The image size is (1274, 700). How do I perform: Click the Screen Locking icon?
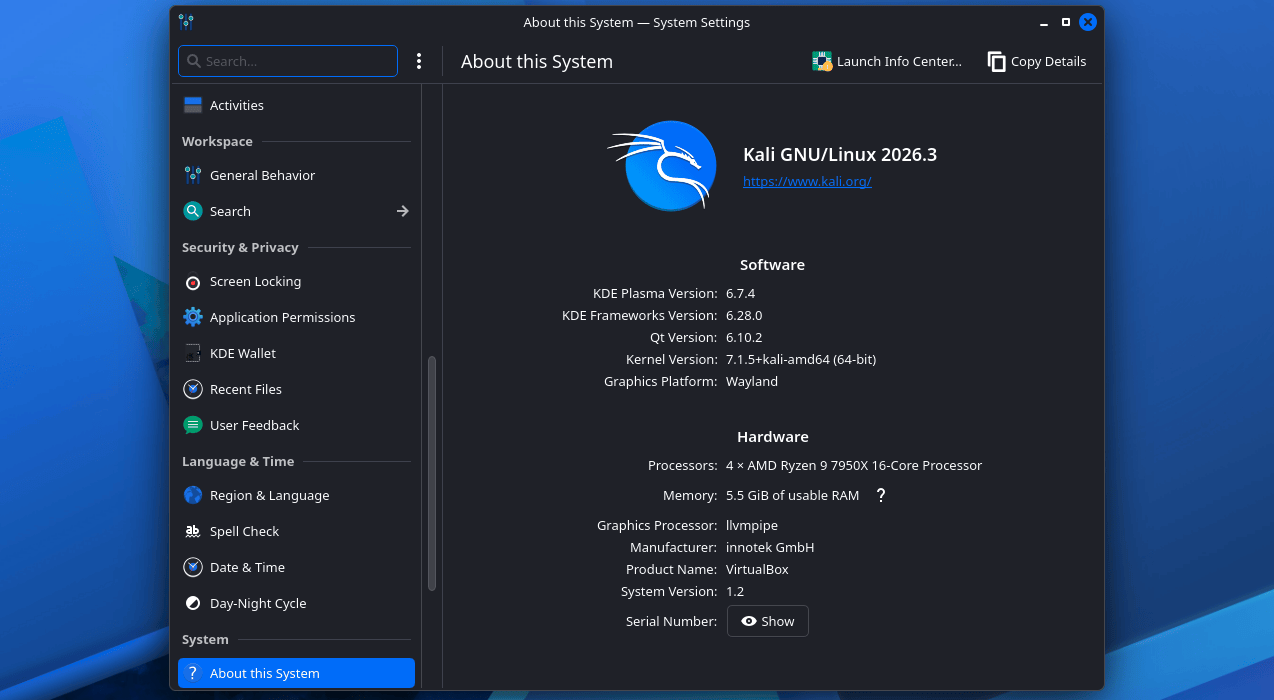193,282
